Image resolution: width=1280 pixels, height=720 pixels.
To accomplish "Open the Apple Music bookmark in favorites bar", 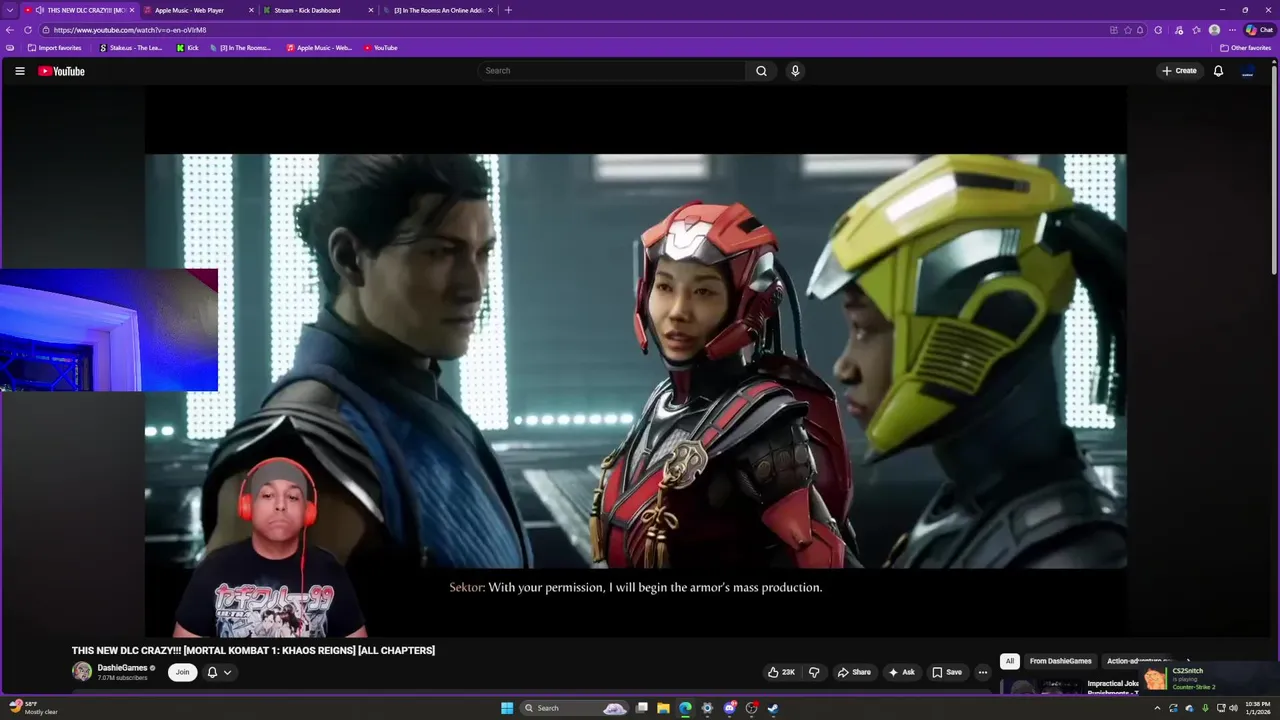I will 319,48.
